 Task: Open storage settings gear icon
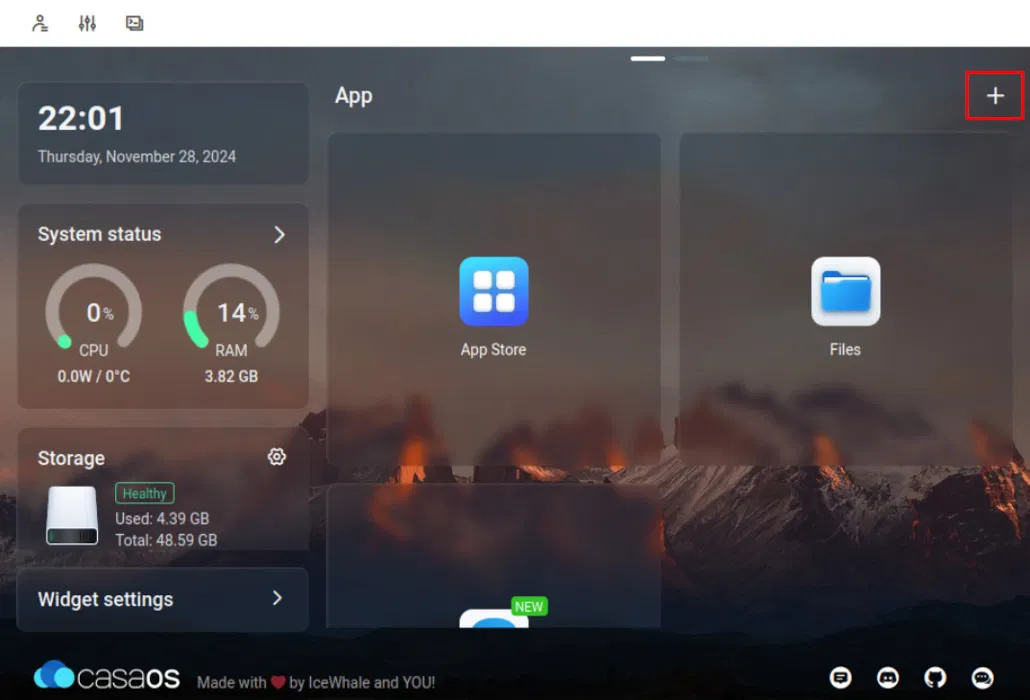click(277, 457)
